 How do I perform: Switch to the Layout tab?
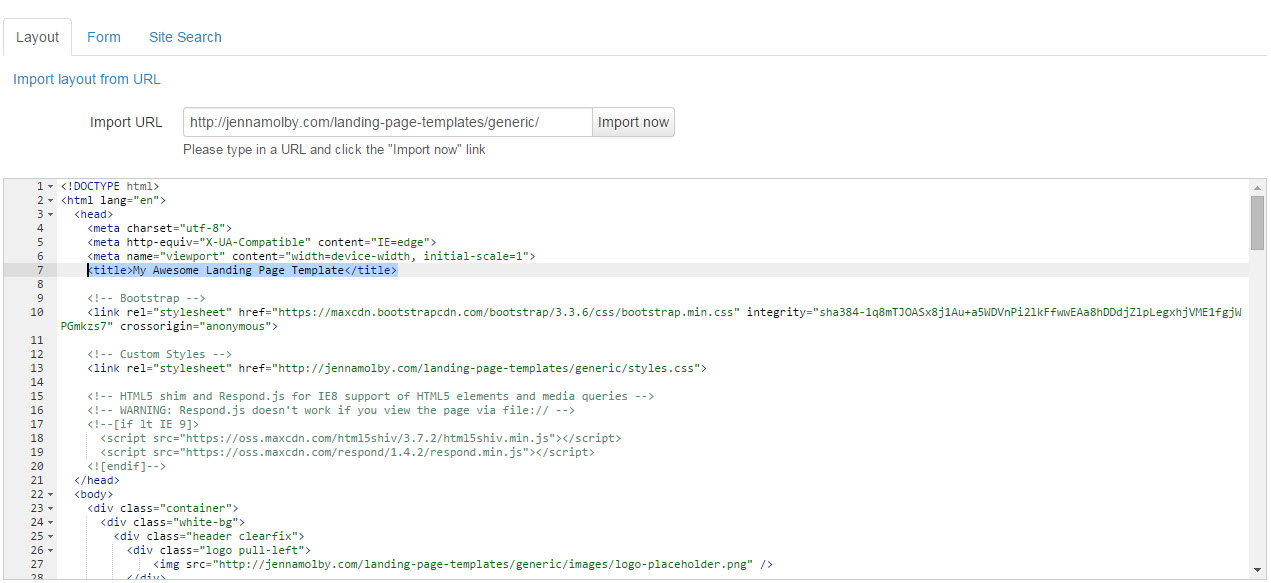38,37
